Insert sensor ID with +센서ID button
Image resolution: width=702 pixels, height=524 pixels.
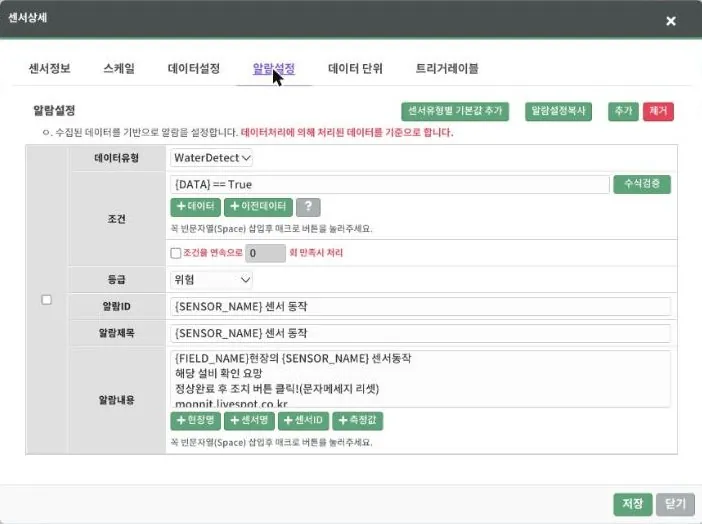pos(304,421)
